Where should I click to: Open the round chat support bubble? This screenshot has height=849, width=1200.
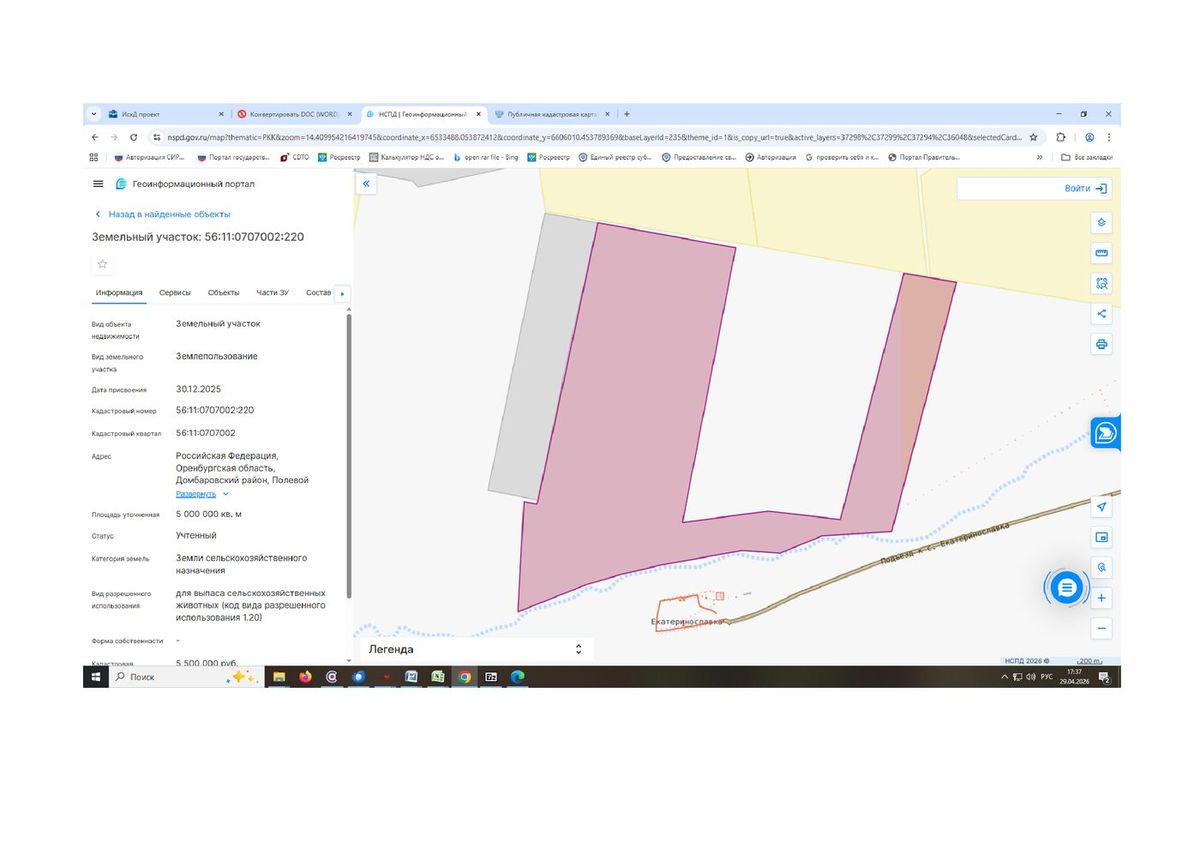[x=1066, y=587]
